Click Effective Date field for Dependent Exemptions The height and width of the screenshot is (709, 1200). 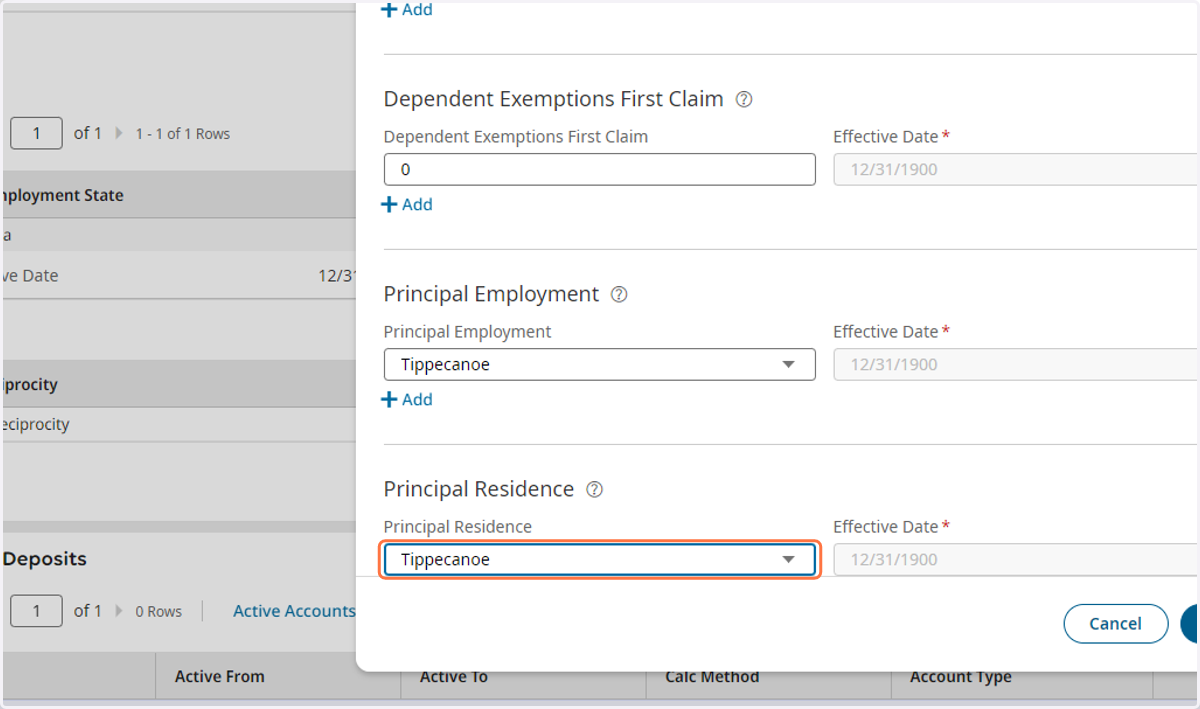tap(1016, 170)
